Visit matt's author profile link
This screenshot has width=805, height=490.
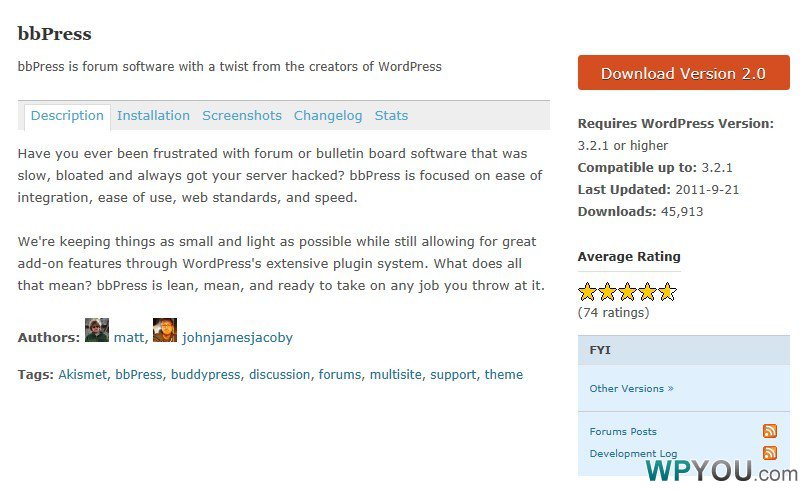[x=129, y=337]
